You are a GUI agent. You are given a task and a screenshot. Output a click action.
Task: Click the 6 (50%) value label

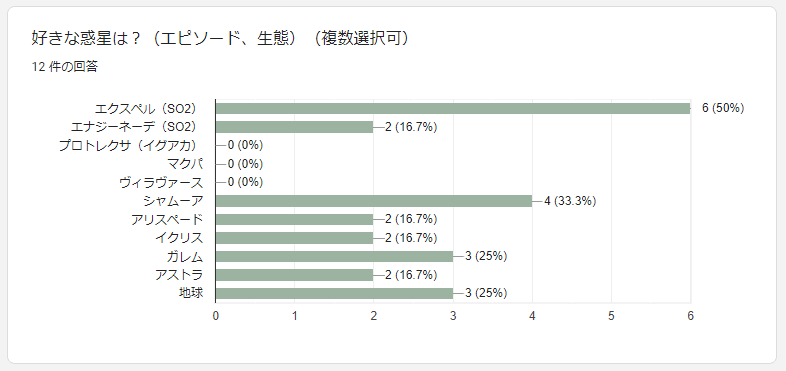tap(723, 108)
